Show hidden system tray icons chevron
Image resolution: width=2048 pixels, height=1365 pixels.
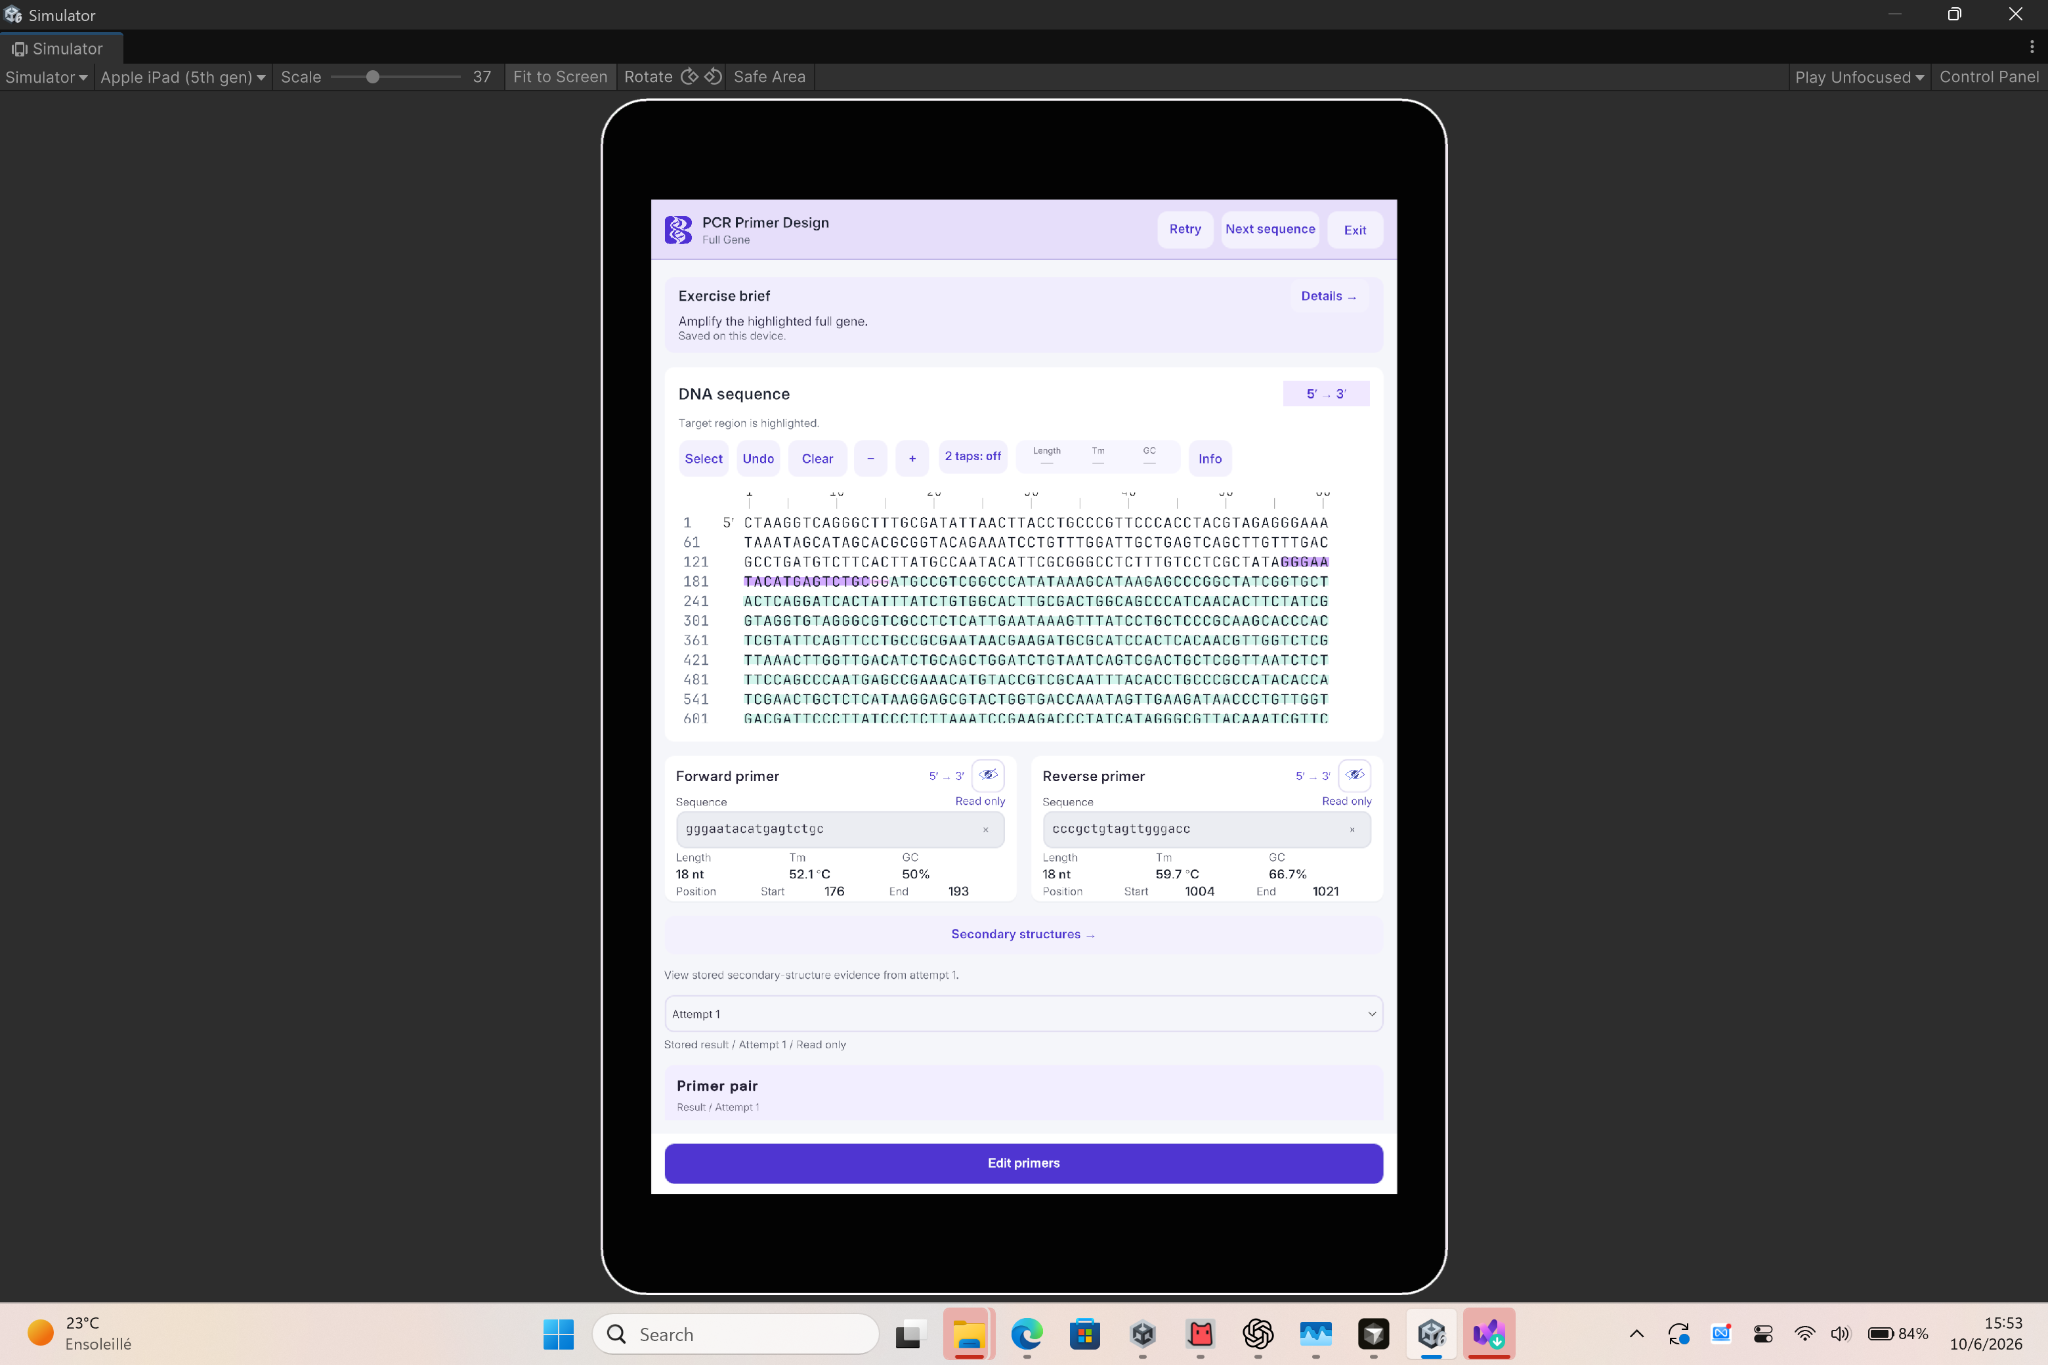click(1636, 1333)
